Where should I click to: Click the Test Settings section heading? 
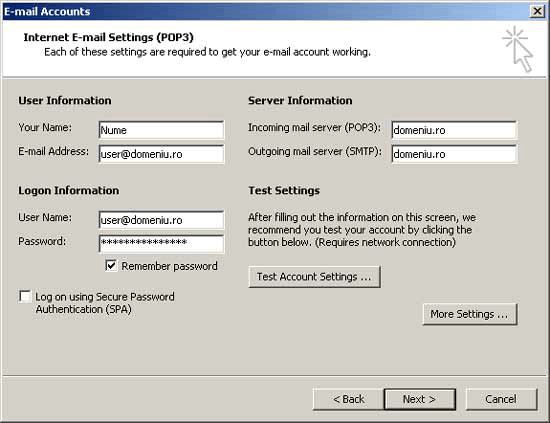click(x=284, y=190)
